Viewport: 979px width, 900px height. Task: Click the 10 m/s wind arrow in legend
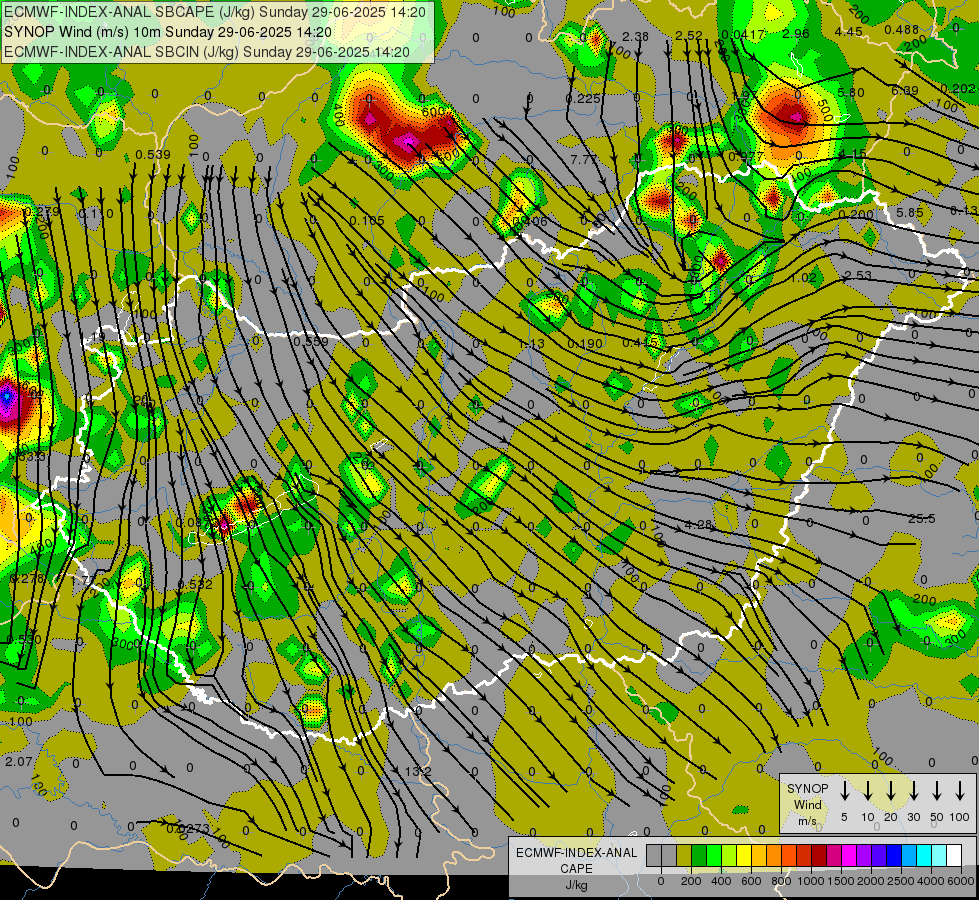point(867,791)
